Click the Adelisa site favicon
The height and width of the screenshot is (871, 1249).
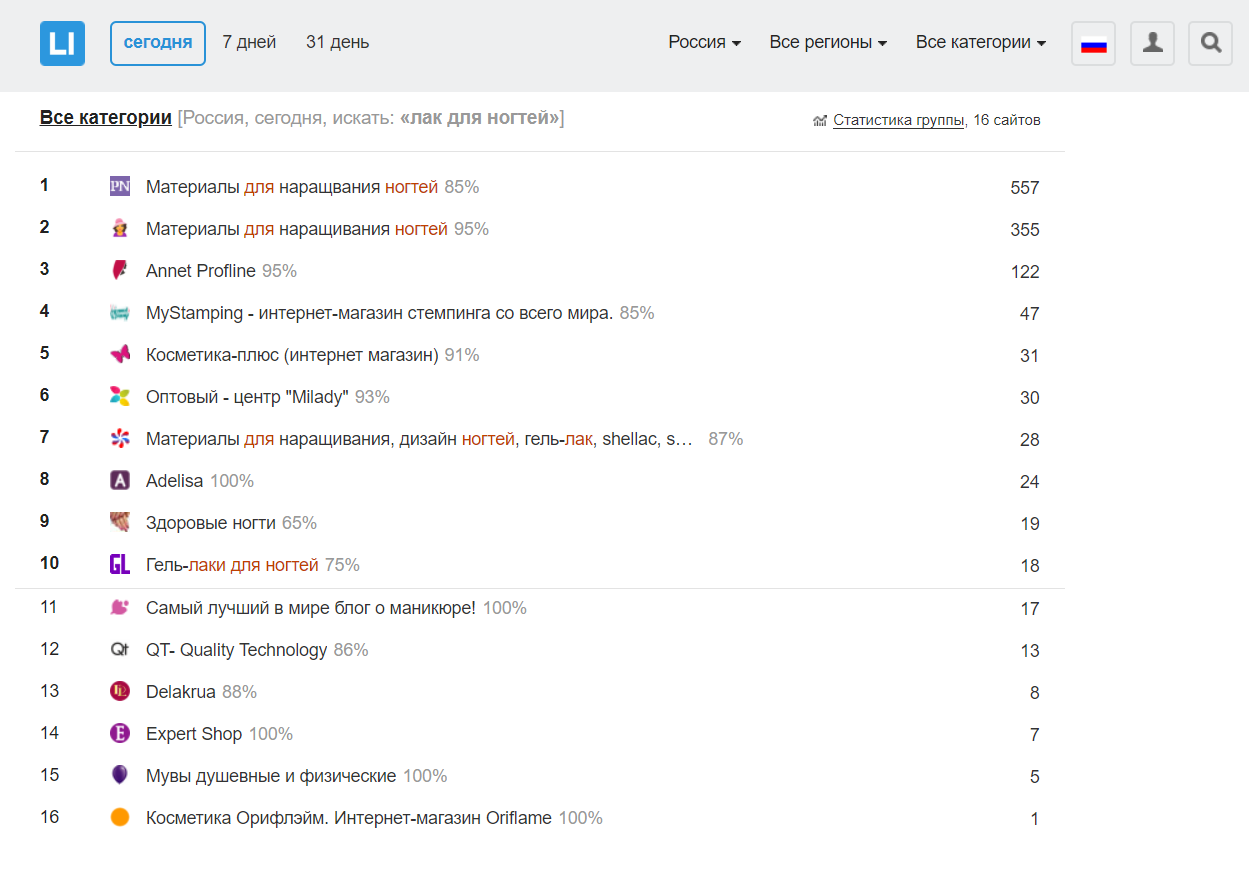(x=120, y=480)
